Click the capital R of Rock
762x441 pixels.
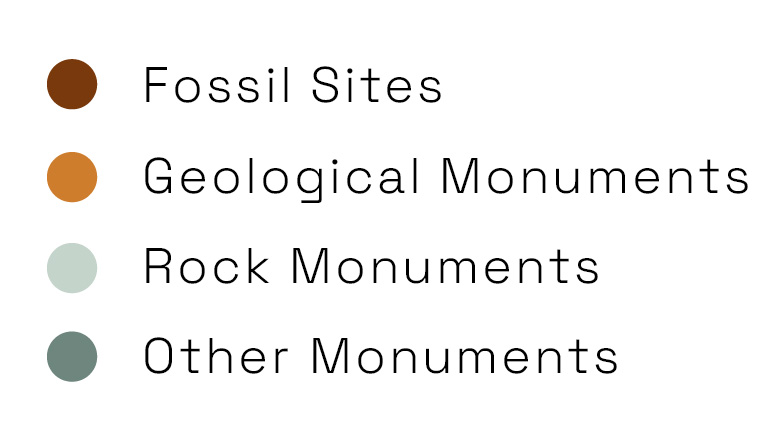[x=157, y=265]
